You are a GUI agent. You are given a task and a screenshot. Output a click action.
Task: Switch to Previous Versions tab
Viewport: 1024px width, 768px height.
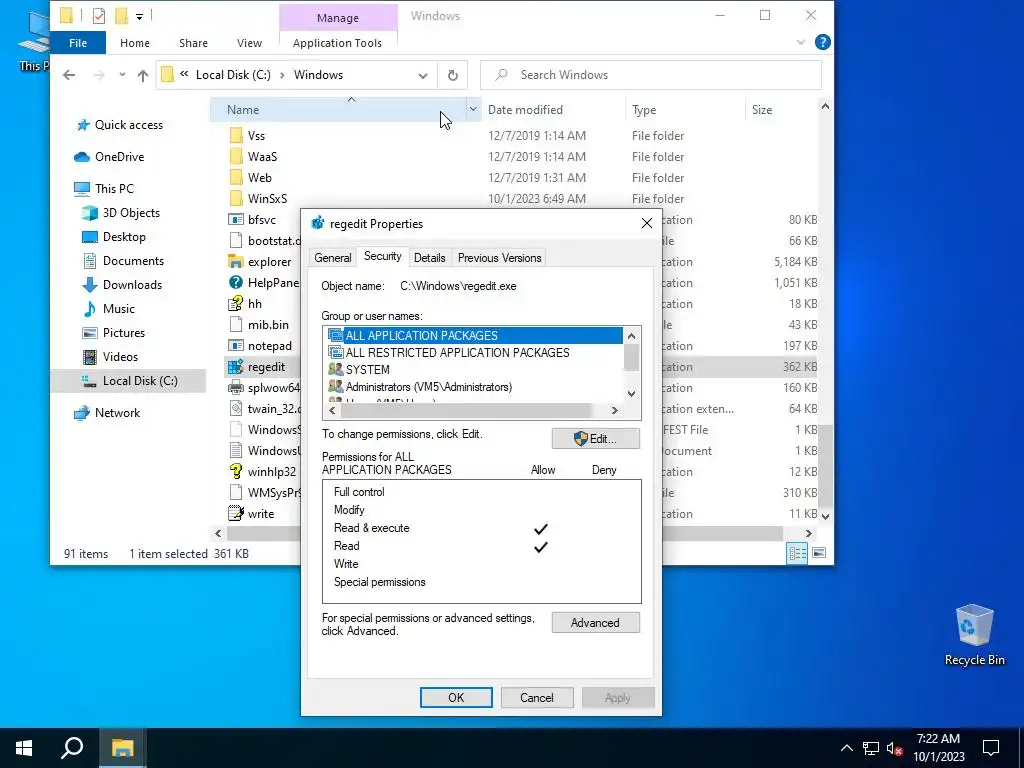tap(500, 258)
